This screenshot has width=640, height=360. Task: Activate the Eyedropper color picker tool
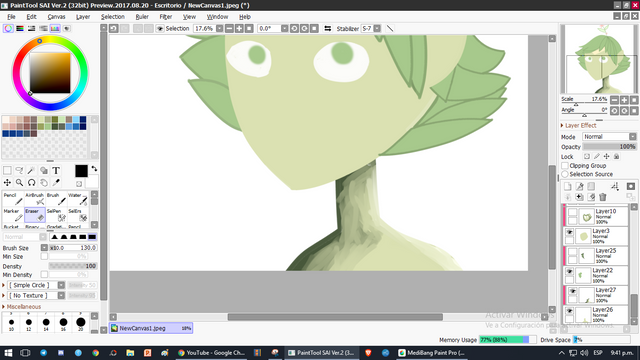[x=56, y=182]
